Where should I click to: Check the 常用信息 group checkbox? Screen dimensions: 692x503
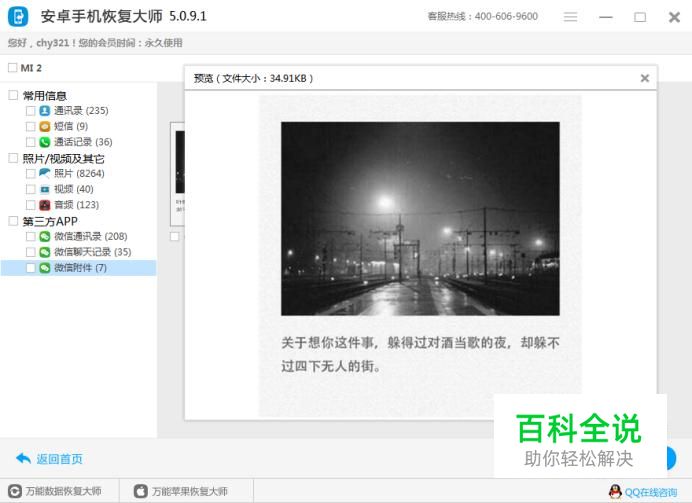(x=13, y=95)
